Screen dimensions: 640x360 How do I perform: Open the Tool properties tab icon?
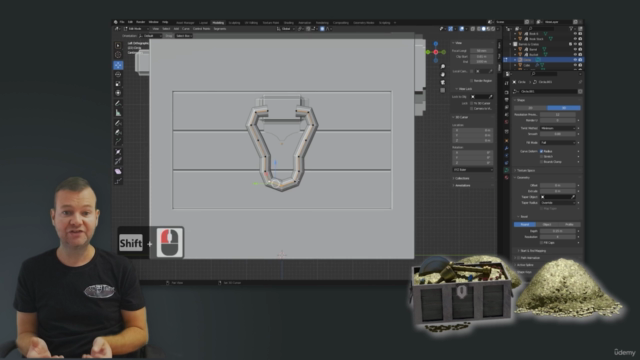507,83
